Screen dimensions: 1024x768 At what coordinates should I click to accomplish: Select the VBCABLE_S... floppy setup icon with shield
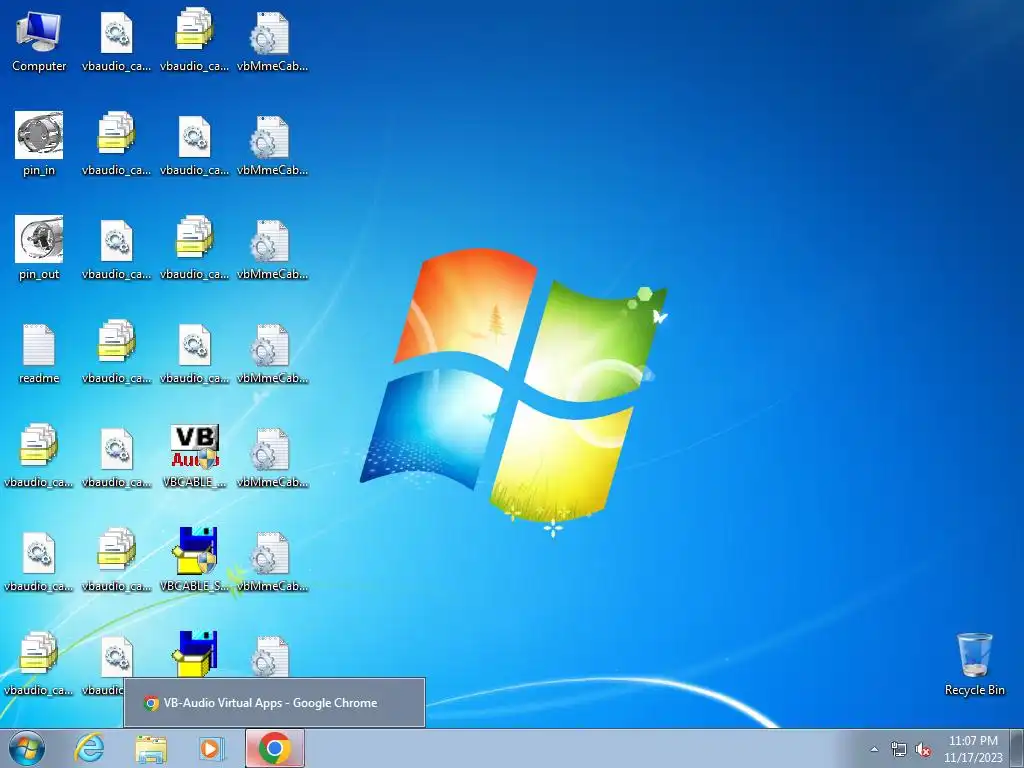[195, 561]
